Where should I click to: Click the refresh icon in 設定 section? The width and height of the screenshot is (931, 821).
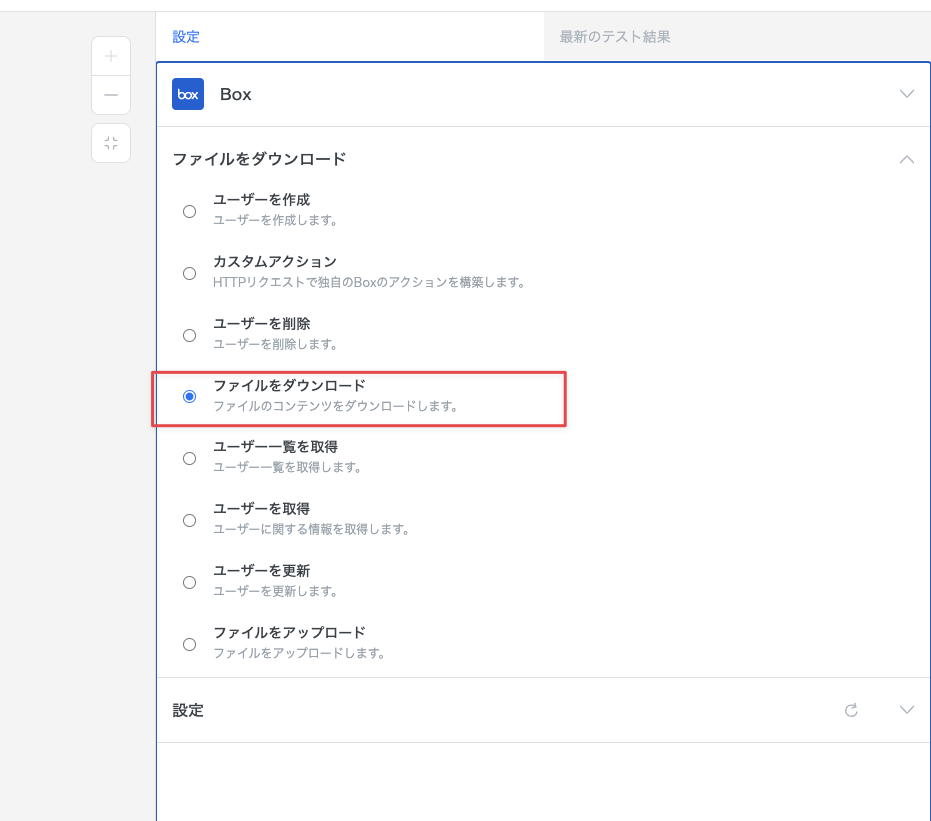(851, 710)
